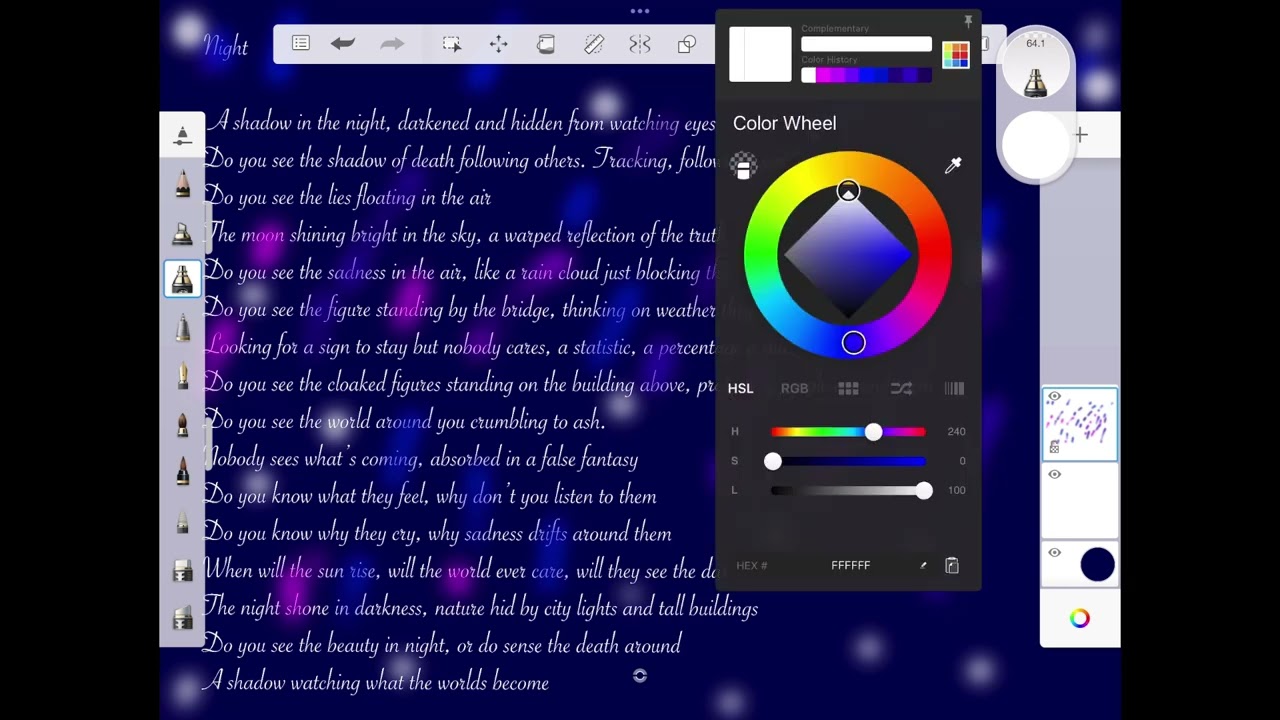Select the dark red-tip brush

tap(182, 472)
